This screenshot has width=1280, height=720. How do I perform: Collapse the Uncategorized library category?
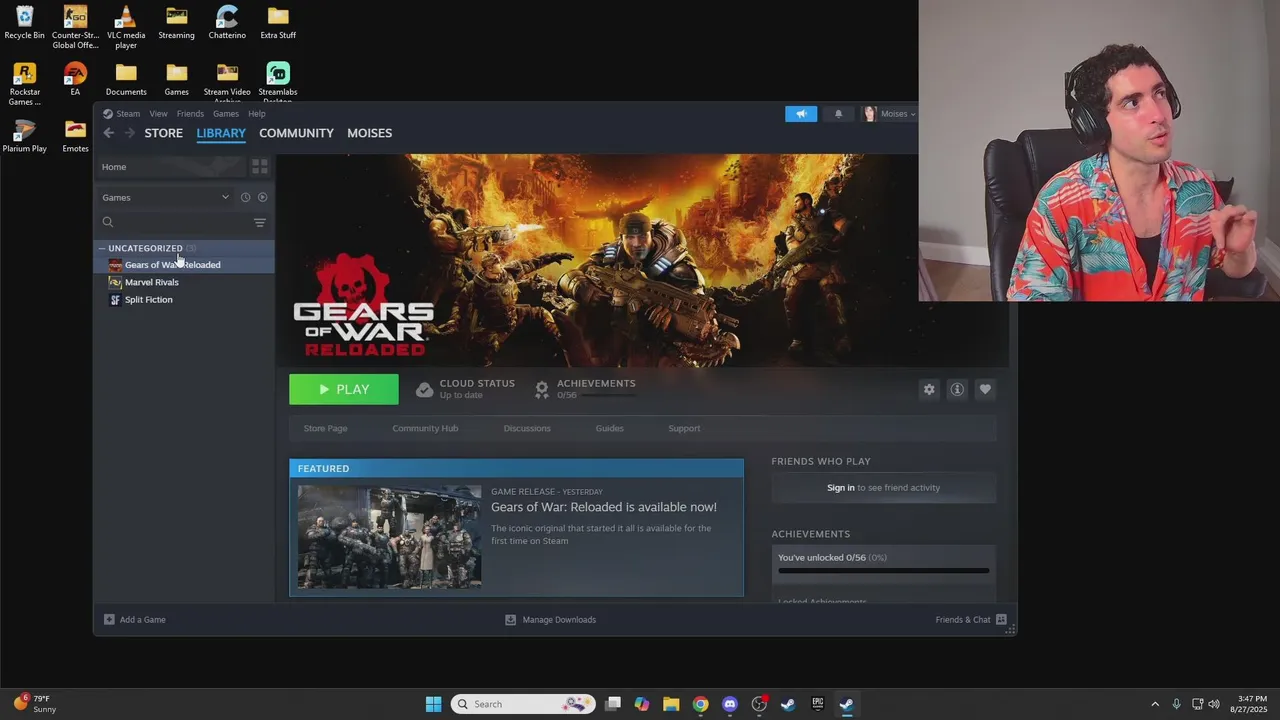tap(102, 248)
